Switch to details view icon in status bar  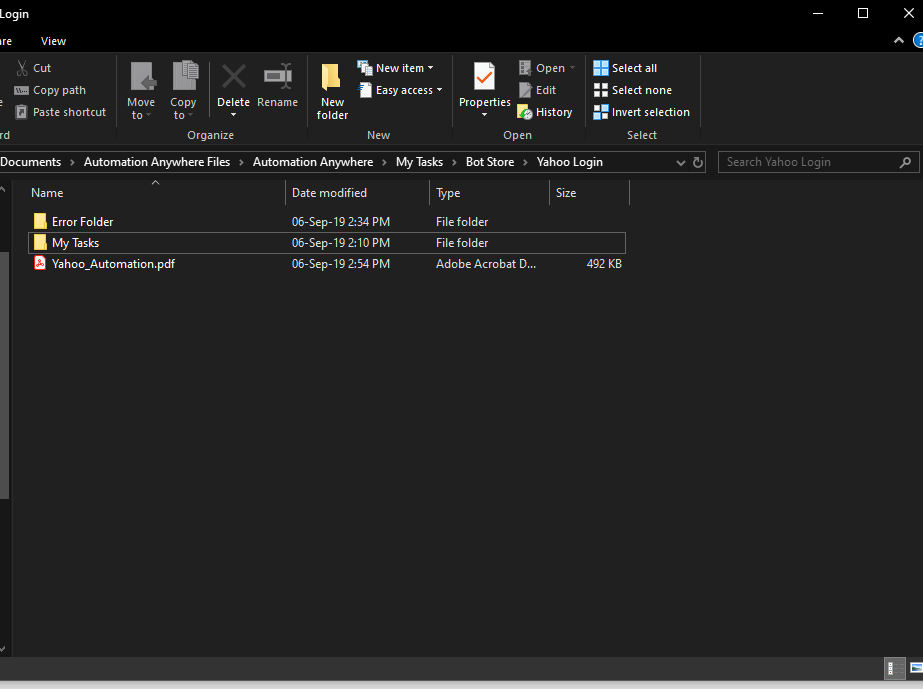pyautogui.click(x=891, y=668)
